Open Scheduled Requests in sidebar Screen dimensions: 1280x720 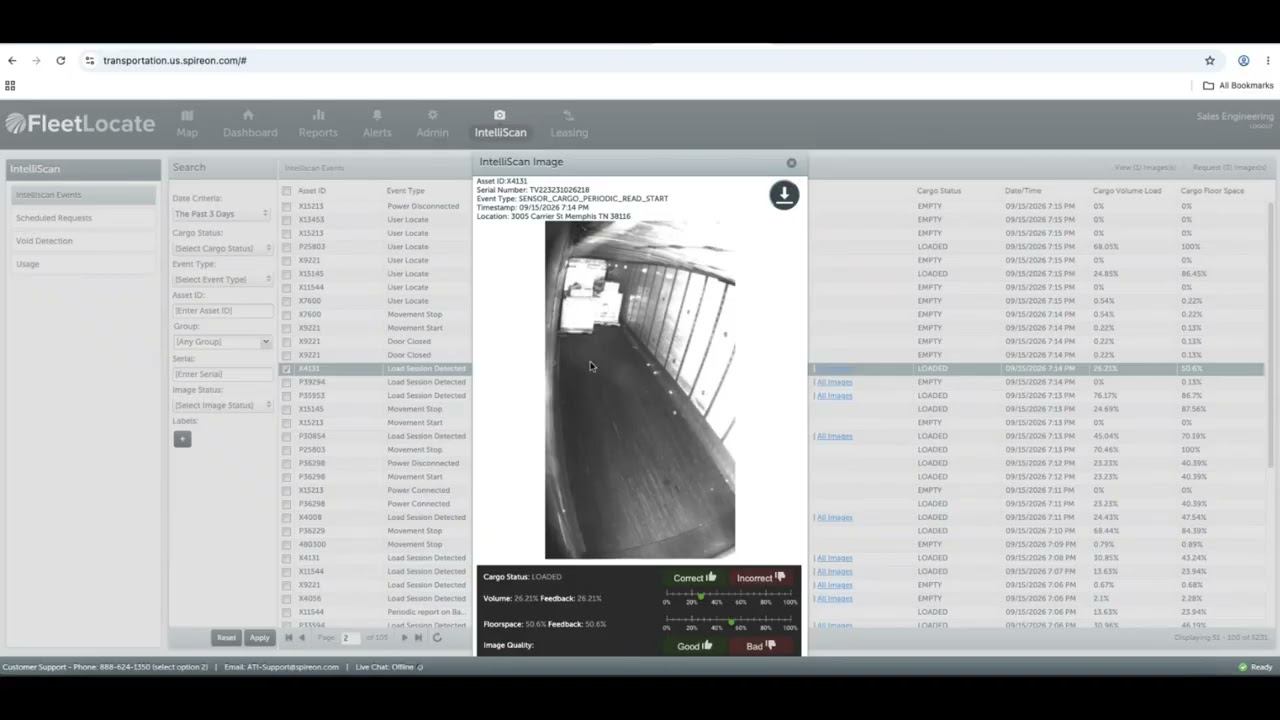point(83,218)
